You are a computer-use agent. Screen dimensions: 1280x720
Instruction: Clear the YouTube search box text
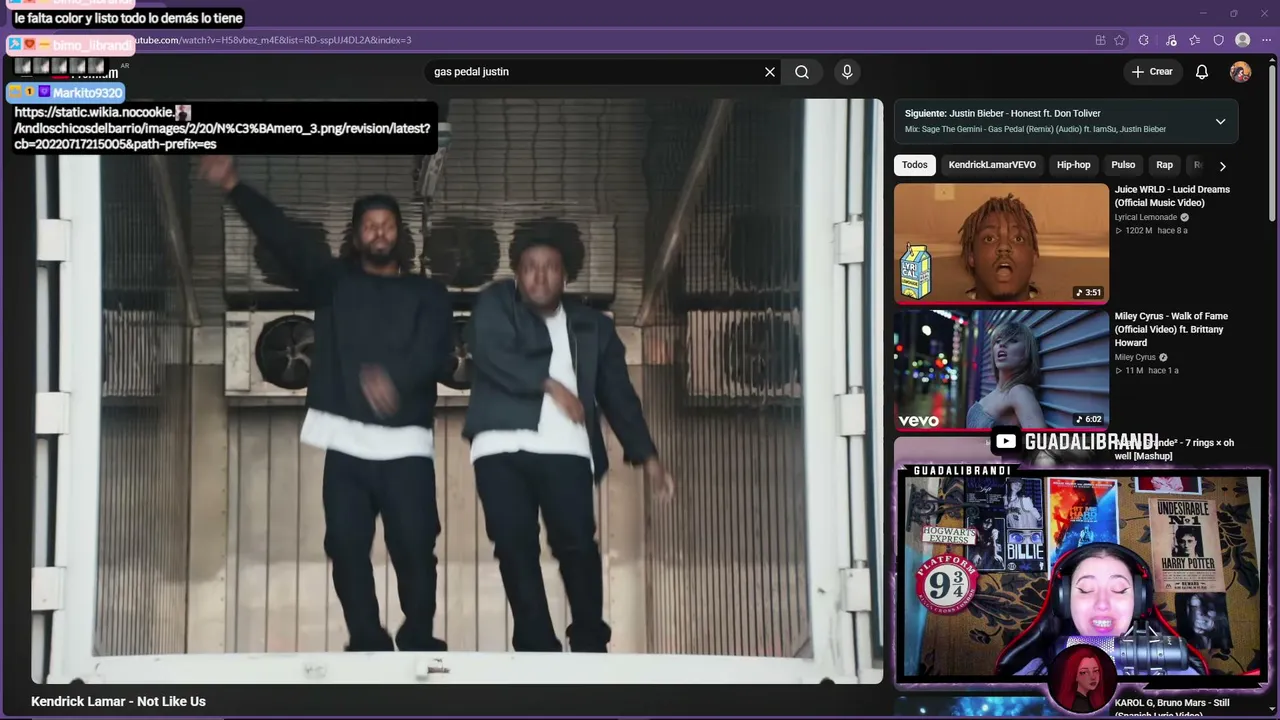(x=770, y=72)
